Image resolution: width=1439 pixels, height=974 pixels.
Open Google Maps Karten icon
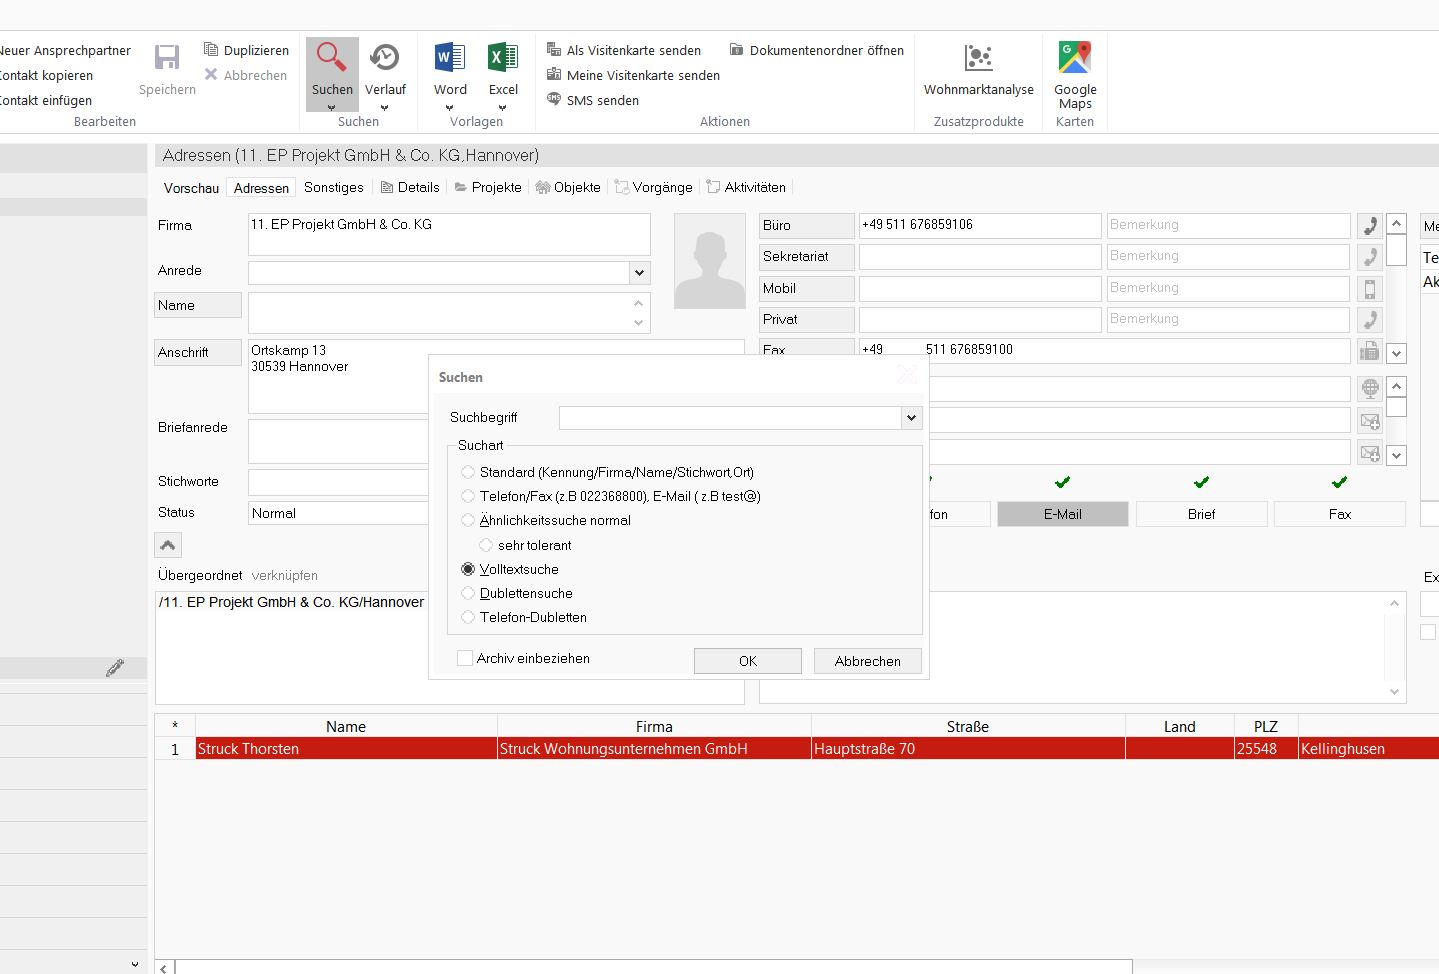click(x=1074, y=60)
